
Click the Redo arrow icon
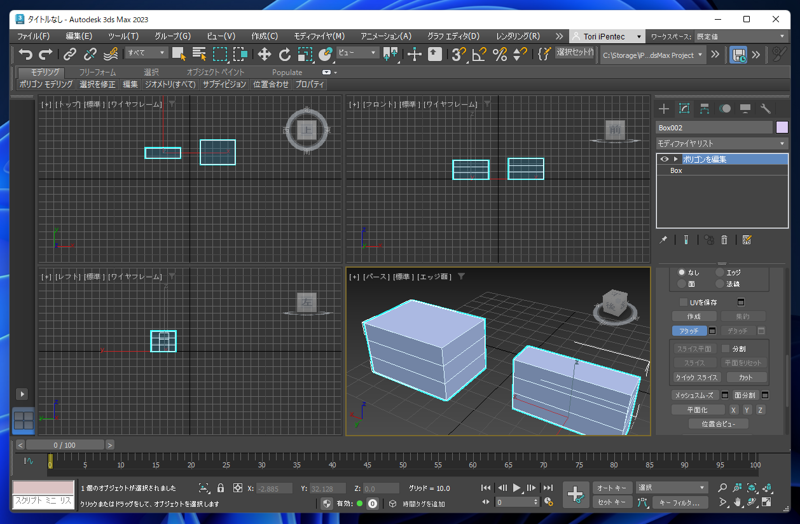(x=46, y=54)
